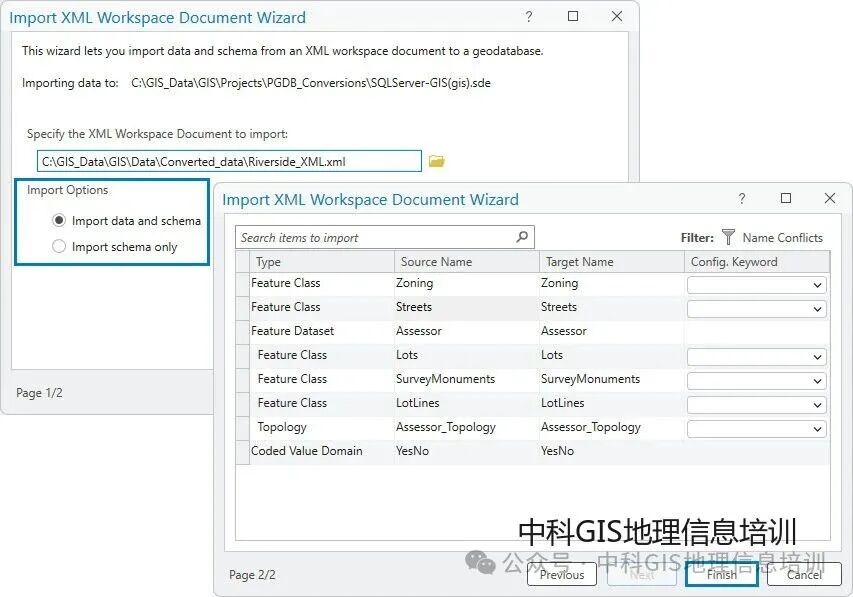Click the Page 2/2 indicator text
Image resolution: width=853 pixels, height=597 pixels.
[x=252, y=575]
